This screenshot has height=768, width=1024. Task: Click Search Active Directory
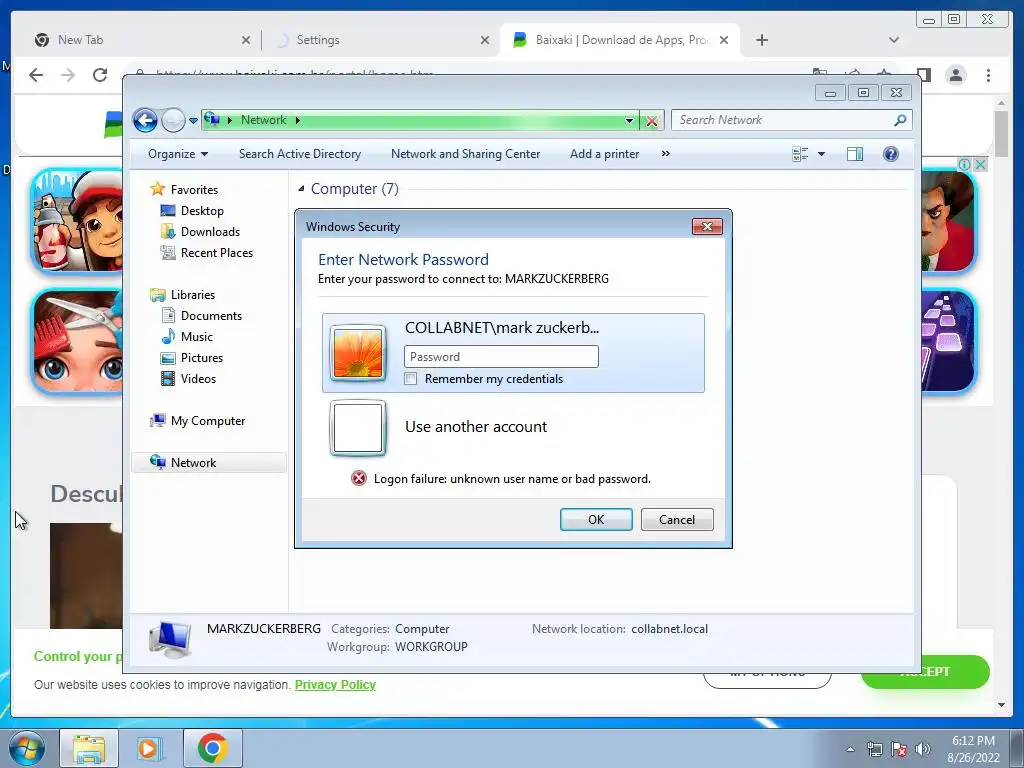(x=300, y=154)
